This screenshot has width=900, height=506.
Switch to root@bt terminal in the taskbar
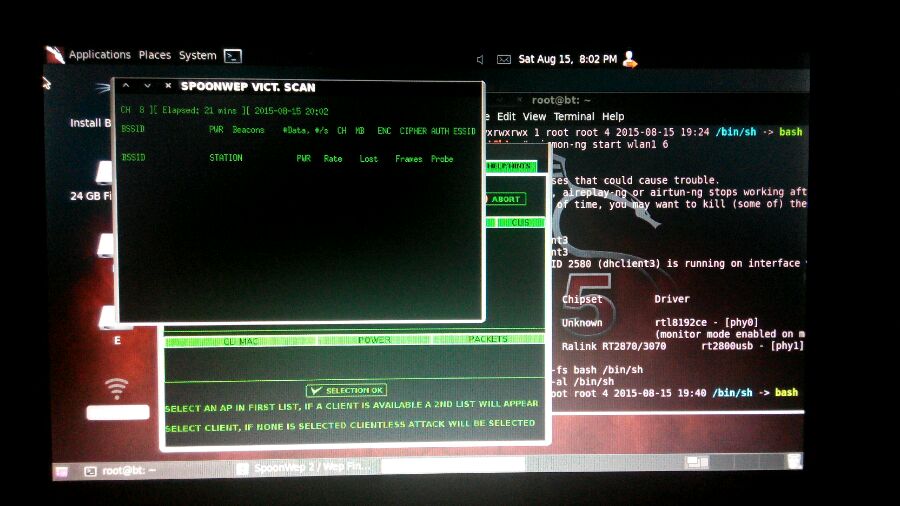coord(121,471)
